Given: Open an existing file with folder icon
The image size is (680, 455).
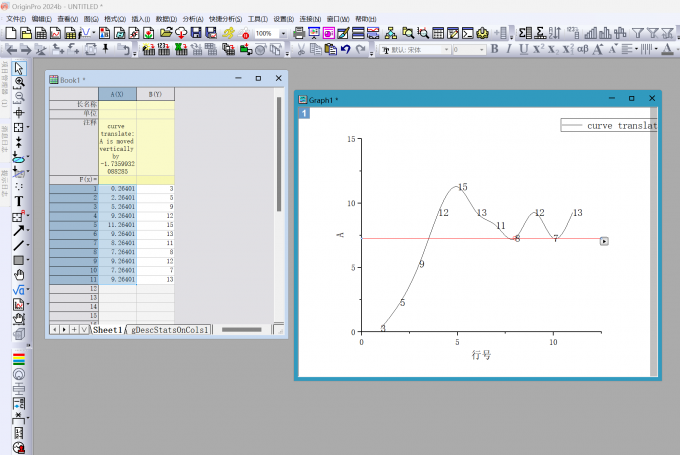Looking at the screenshot, I should pyautogui.click(x=166, y=33).
